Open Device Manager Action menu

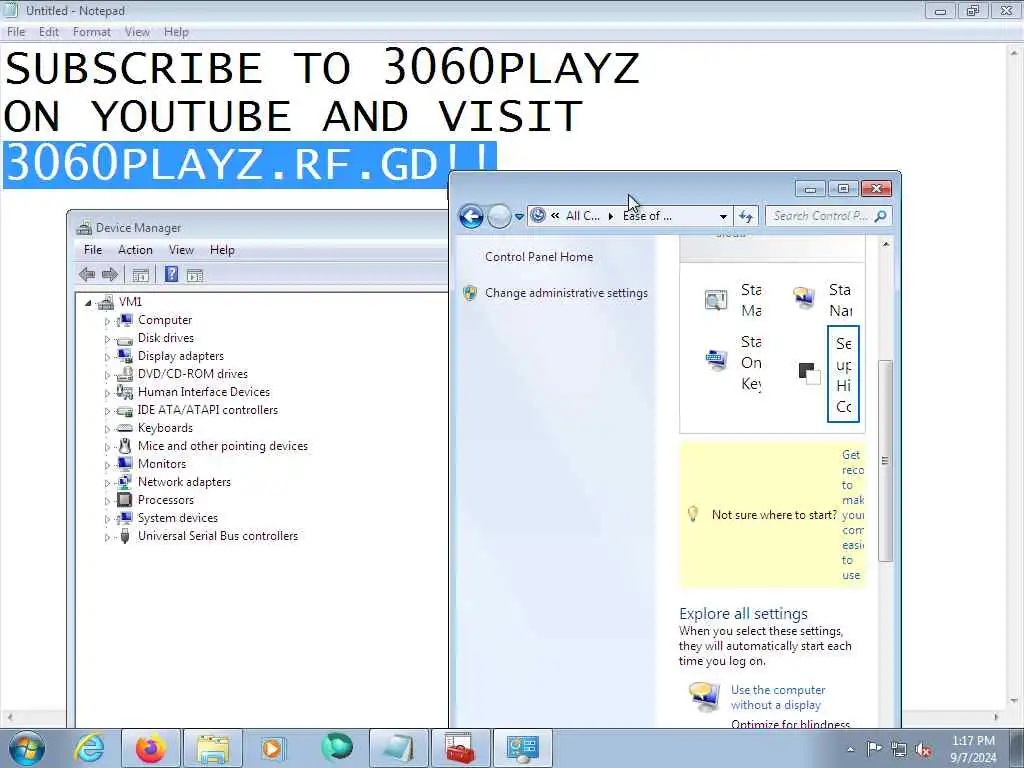pos(135,250)
